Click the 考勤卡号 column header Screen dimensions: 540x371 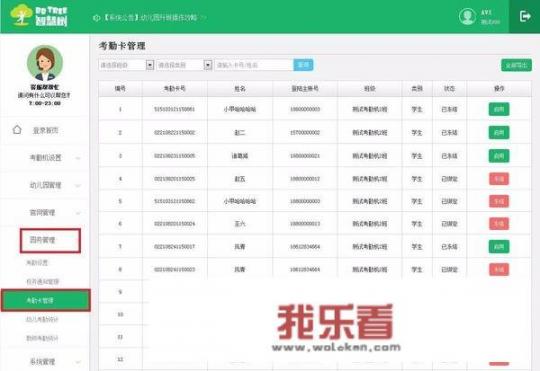click(175, 89)
